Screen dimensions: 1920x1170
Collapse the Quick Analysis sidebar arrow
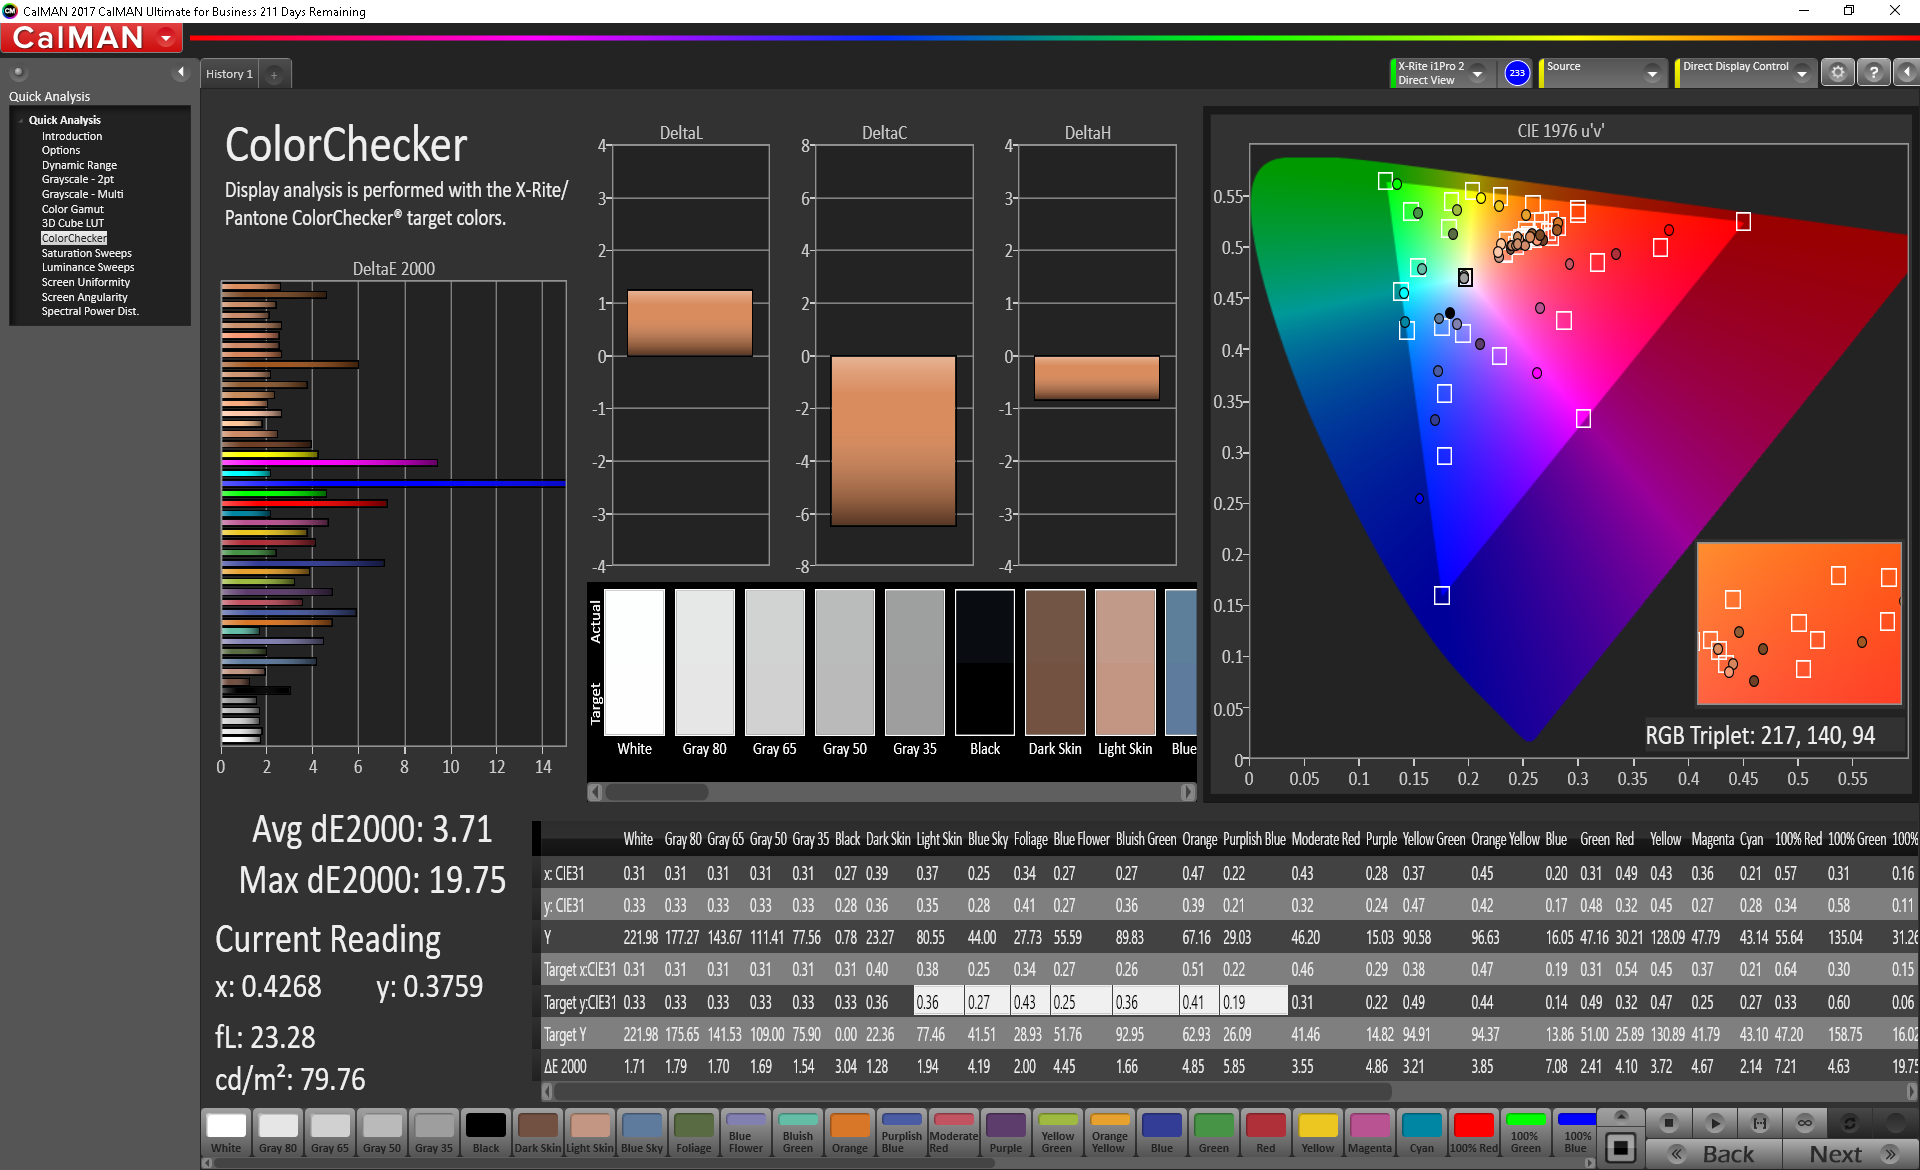[181, 72]
